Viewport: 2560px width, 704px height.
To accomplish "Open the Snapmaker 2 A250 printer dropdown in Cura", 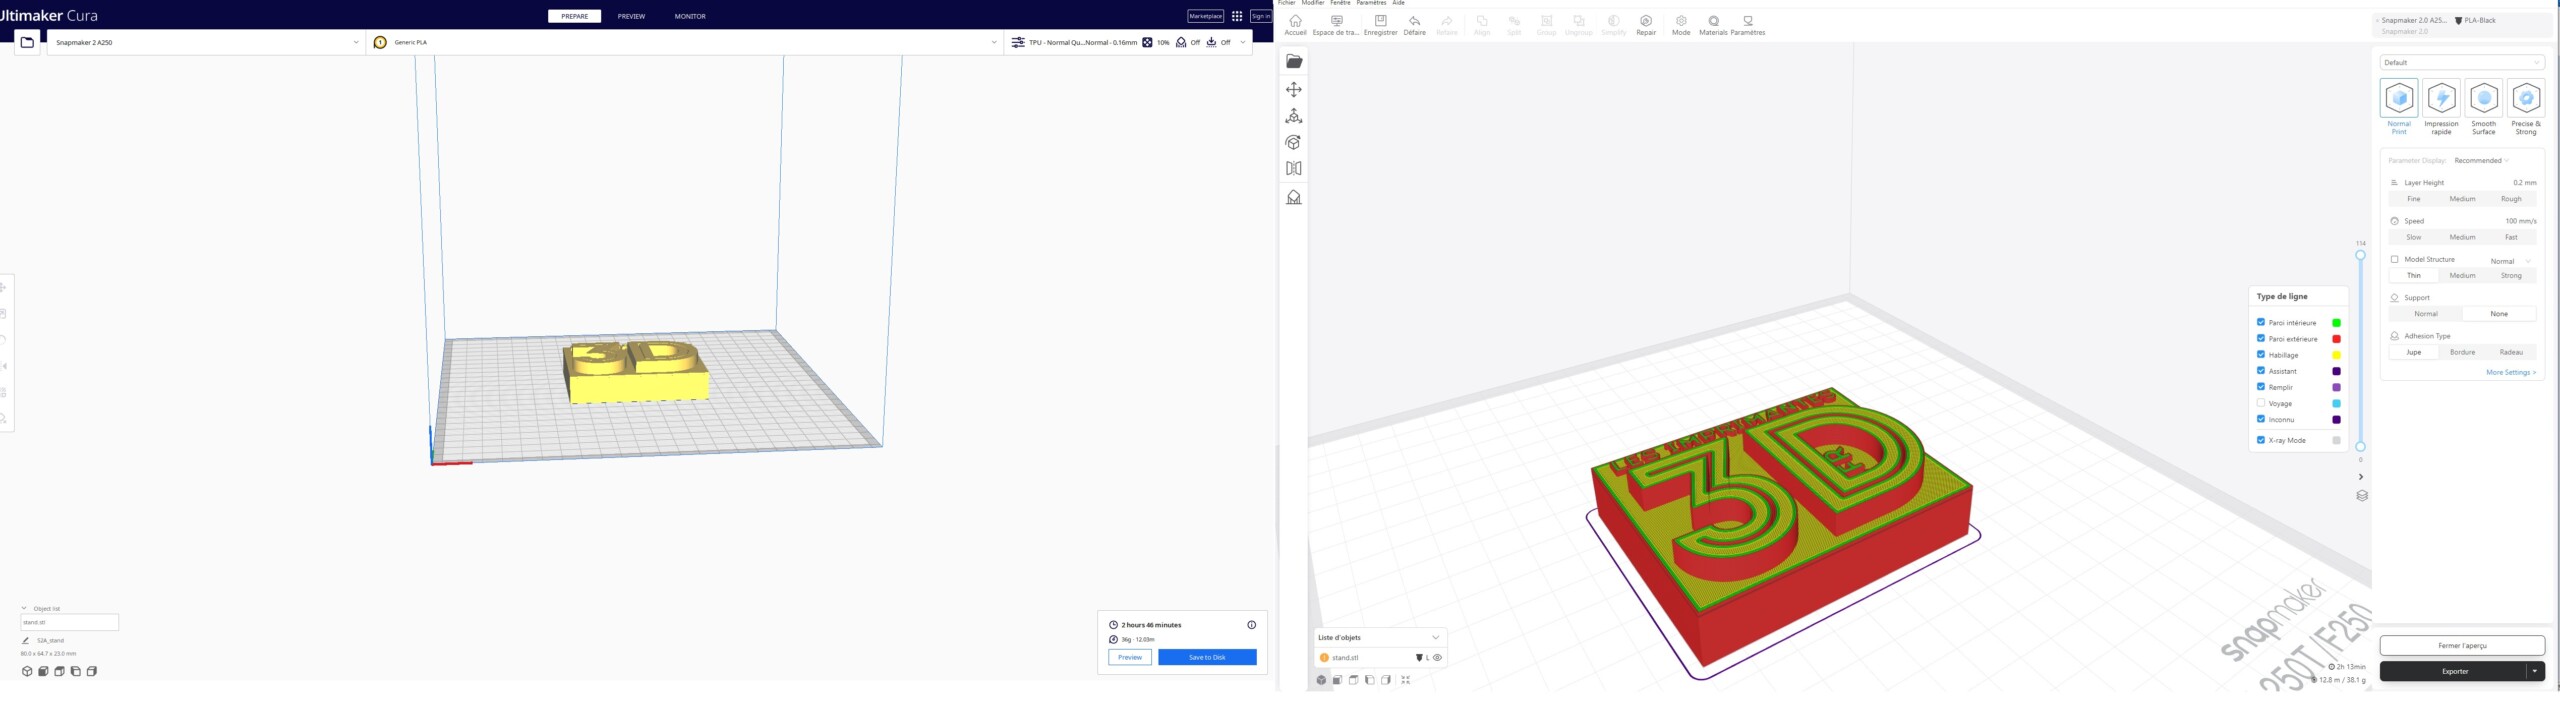I will tap(206, 42).
